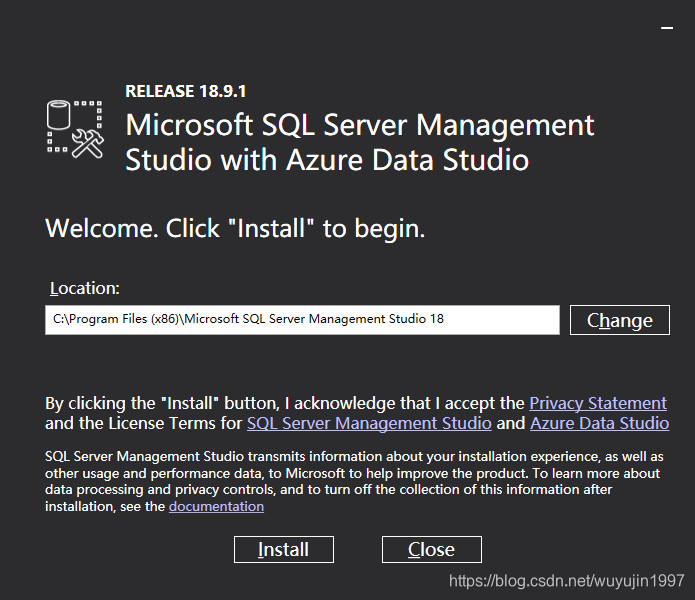This screenshot has width=695, height=600.
Task: Minimize the installer window
Action: coord(667,28)
